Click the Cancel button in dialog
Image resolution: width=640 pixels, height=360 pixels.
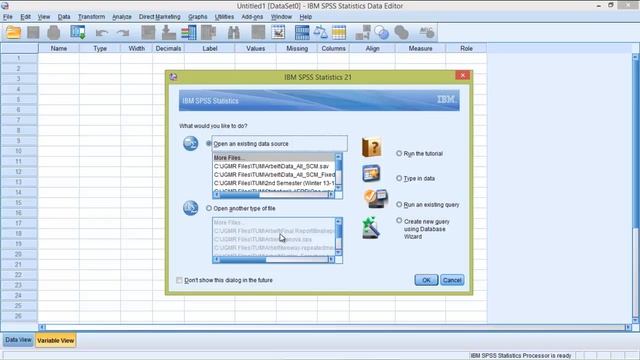452,280
